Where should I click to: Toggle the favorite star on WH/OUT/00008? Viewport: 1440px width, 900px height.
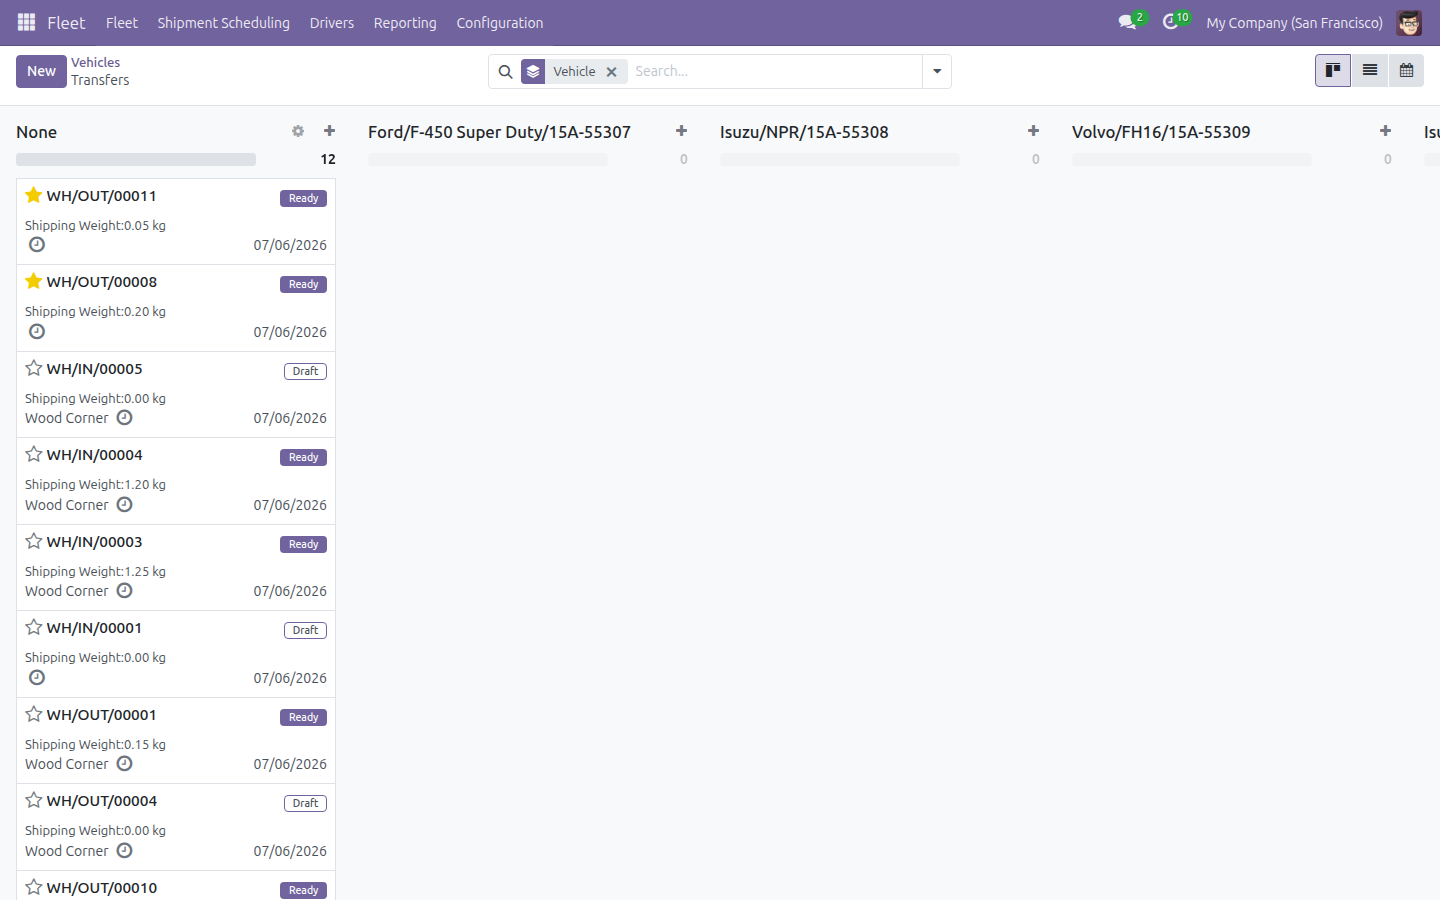coord(34,281)
